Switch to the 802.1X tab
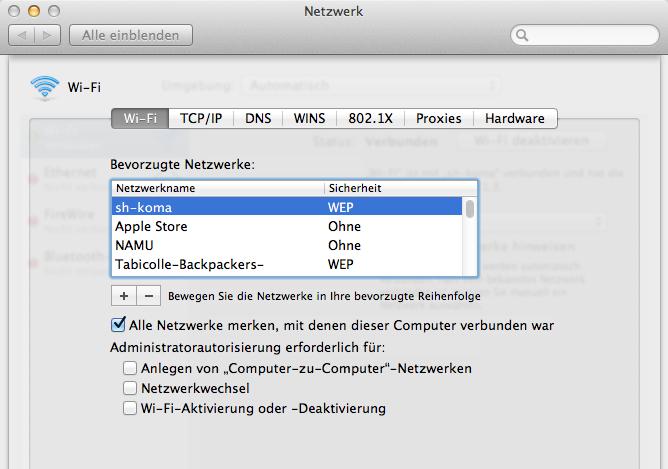 click(371, 118)
